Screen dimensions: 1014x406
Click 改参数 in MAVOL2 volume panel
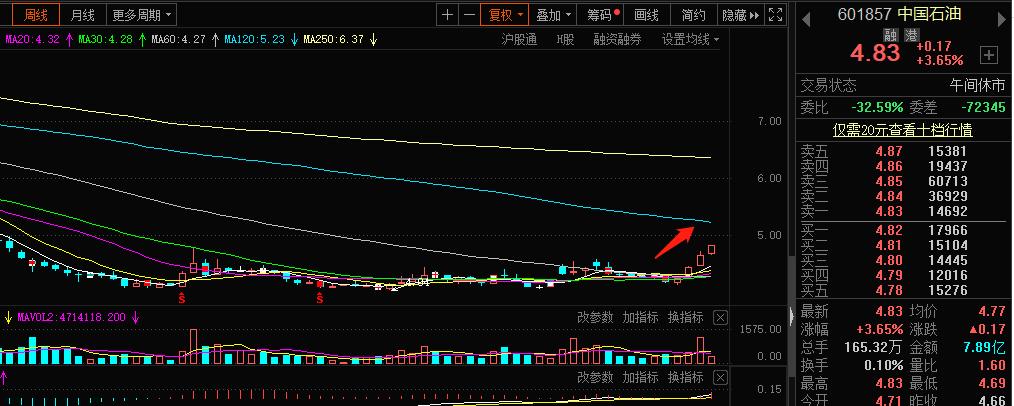point(595,317)
